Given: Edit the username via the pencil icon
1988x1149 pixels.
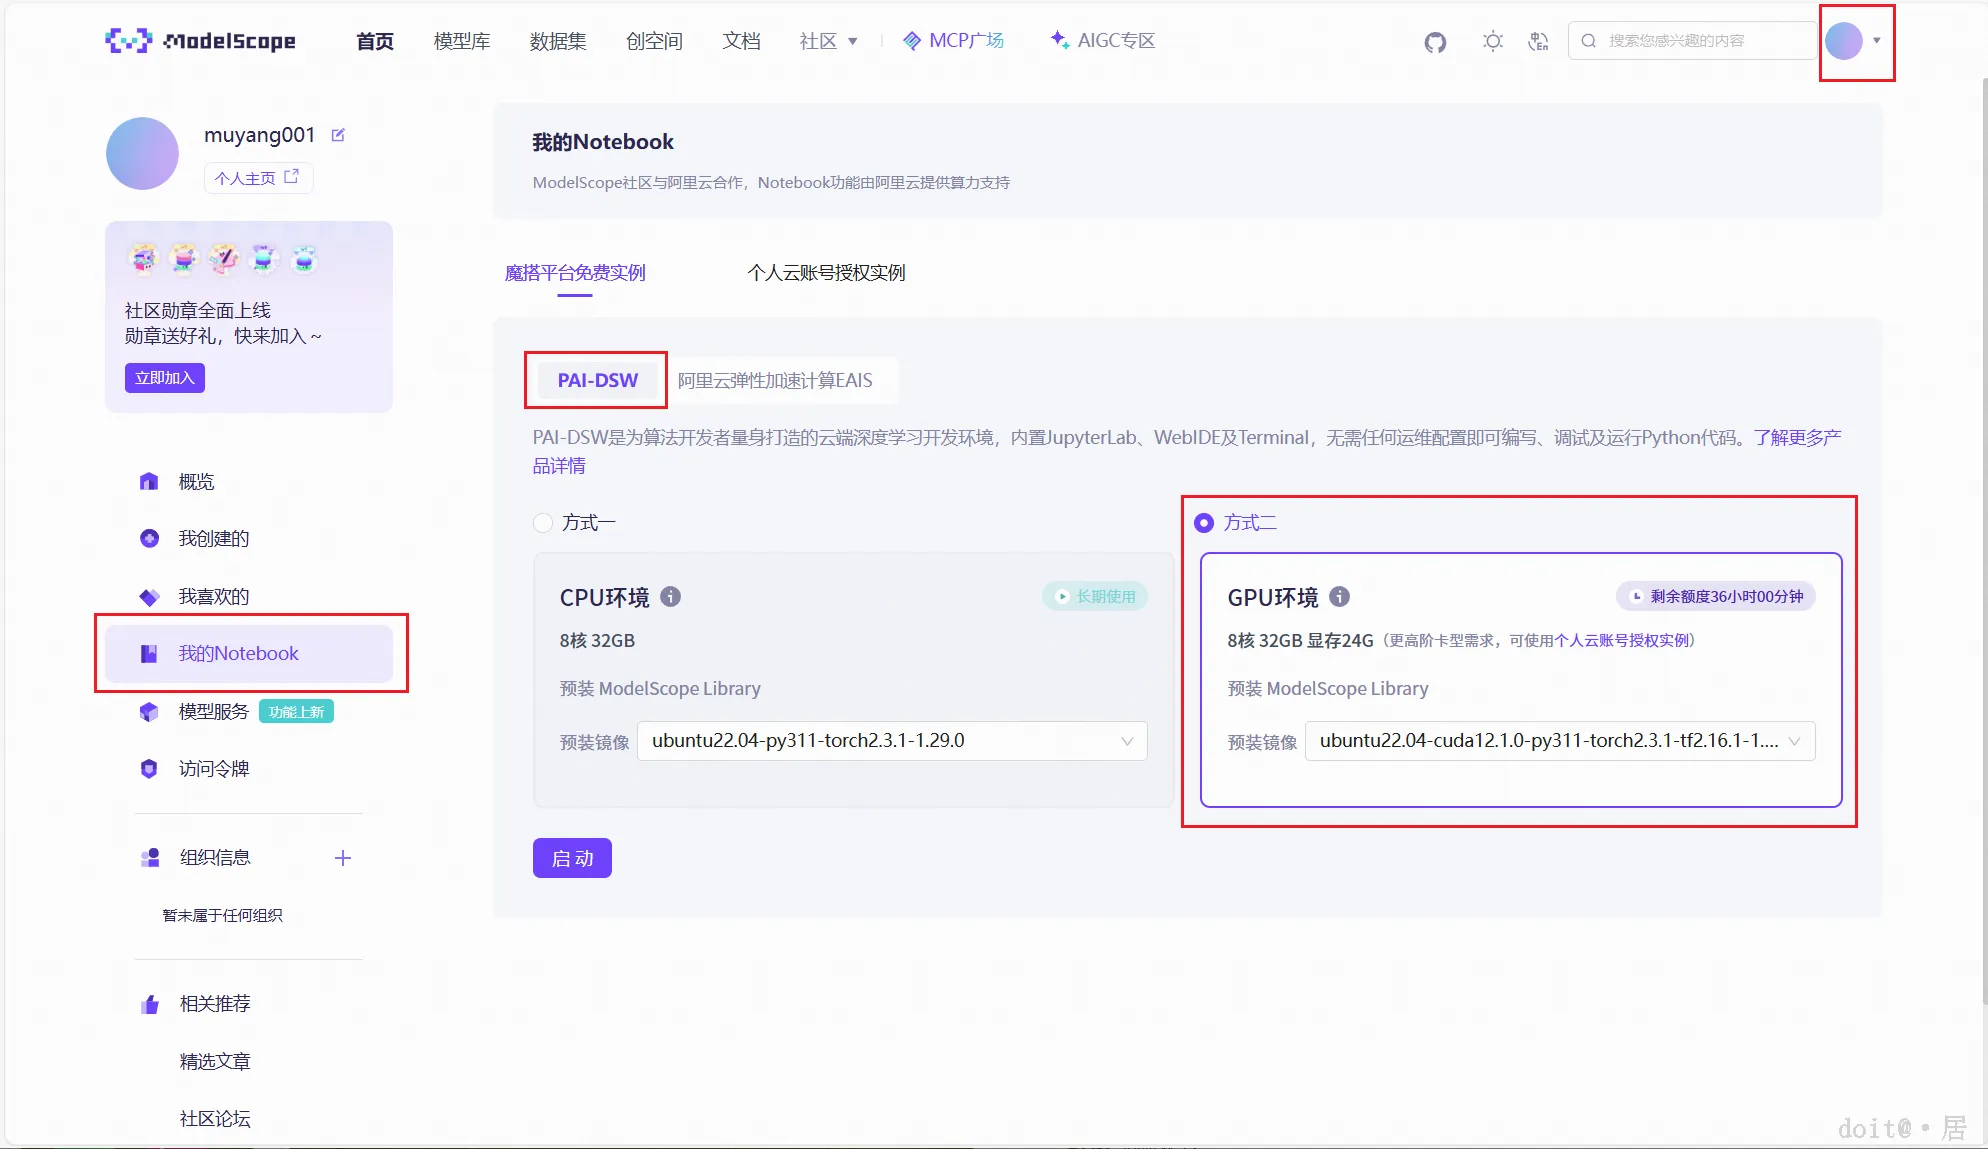Looking at the screenshot, I should click(338, 134).
